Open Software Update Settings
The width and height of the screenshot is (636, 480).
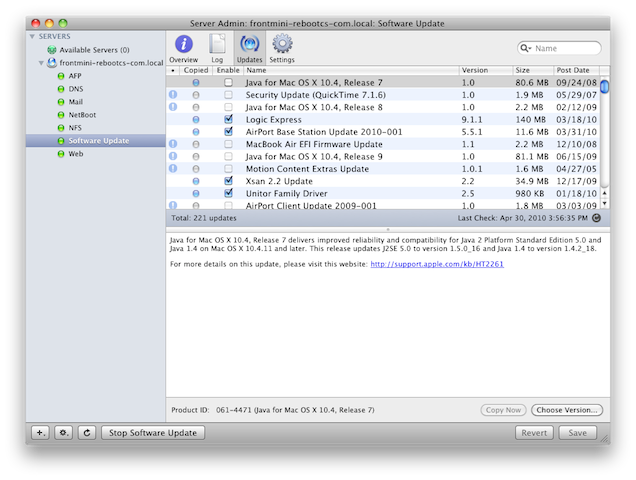coord(282,47)
